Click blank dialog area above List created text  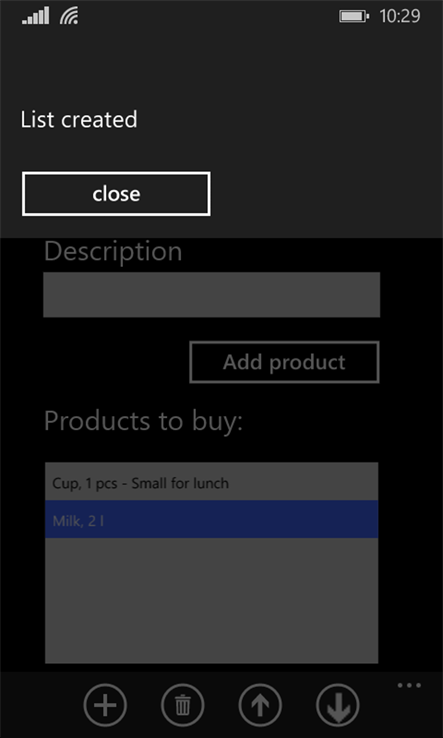point(221,66)
